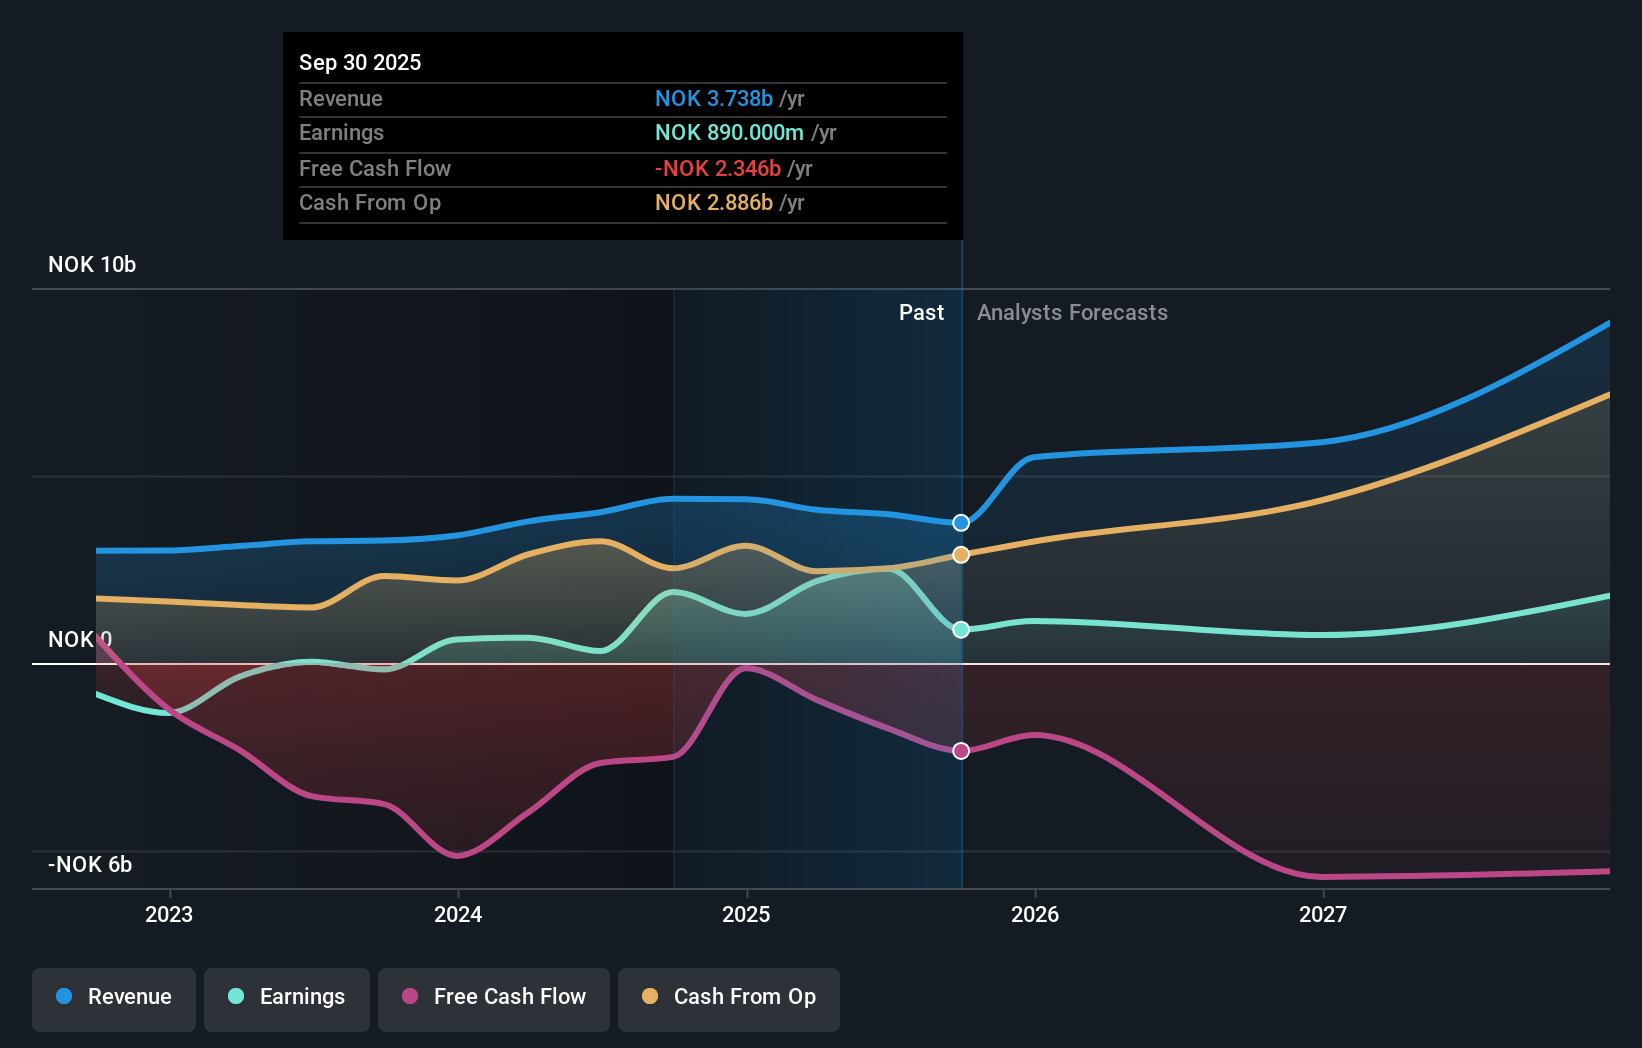Toggle the Cash From Op series visibility
The height and width of the screenshot is (1048, 1642).
coord(729,997)
